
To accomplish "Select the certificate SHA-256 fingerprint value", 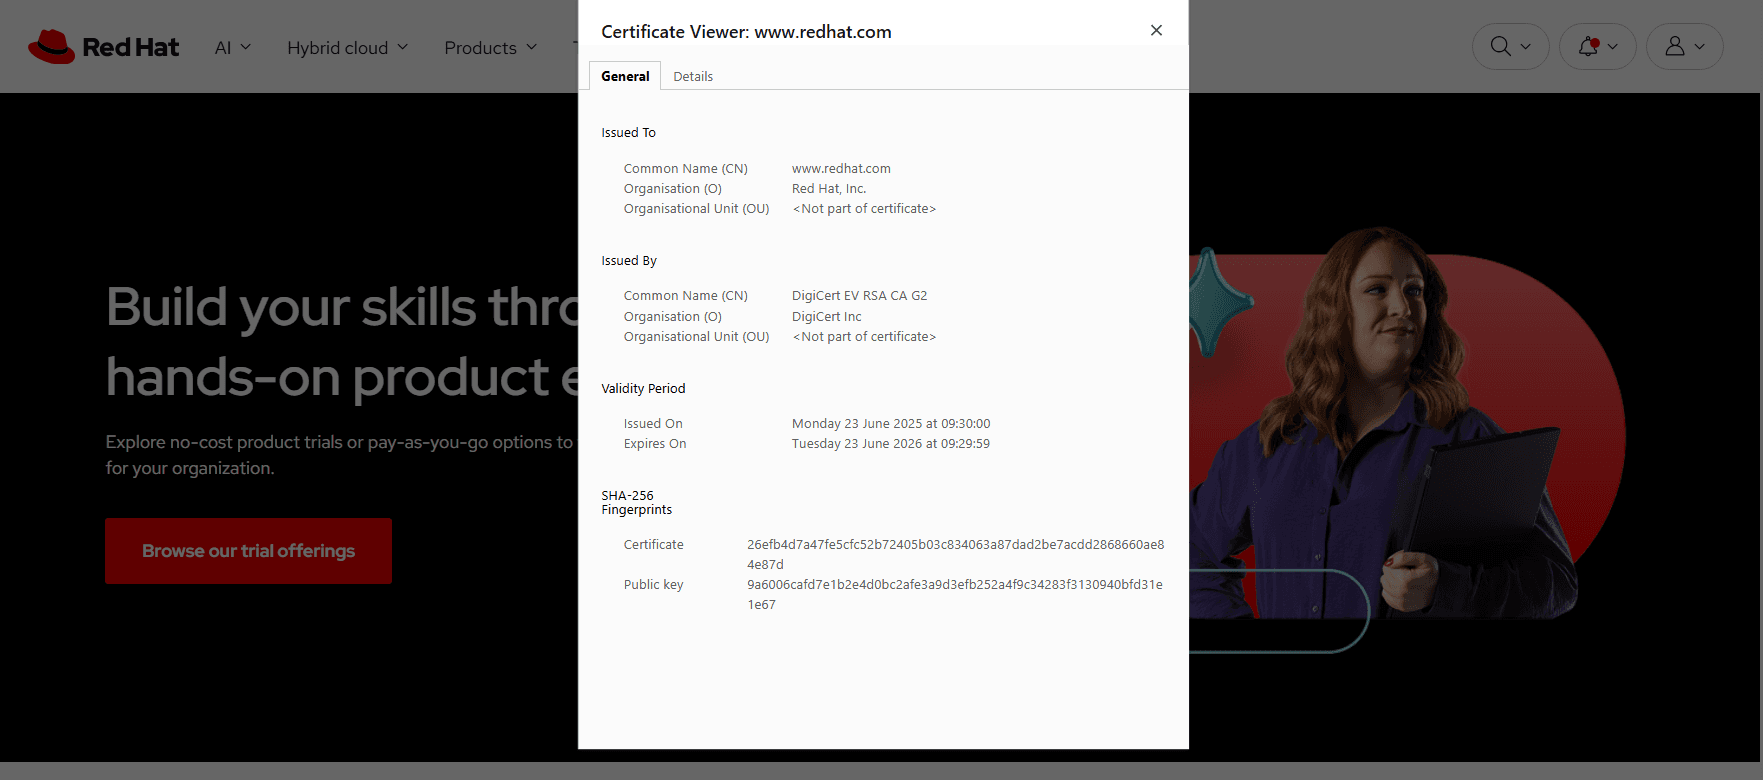I will (x=955, y=554).
